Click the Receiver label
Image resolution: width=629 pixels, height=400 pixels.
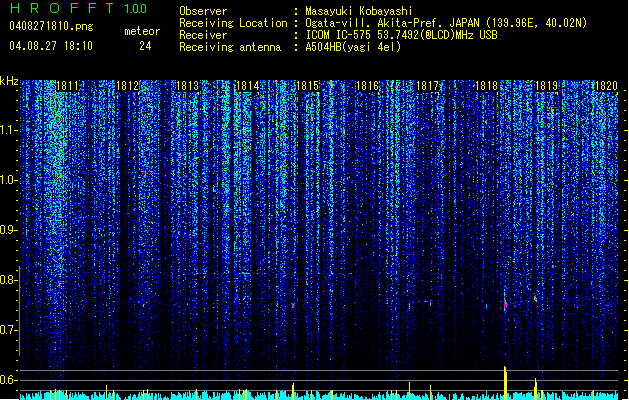(203, 35)
